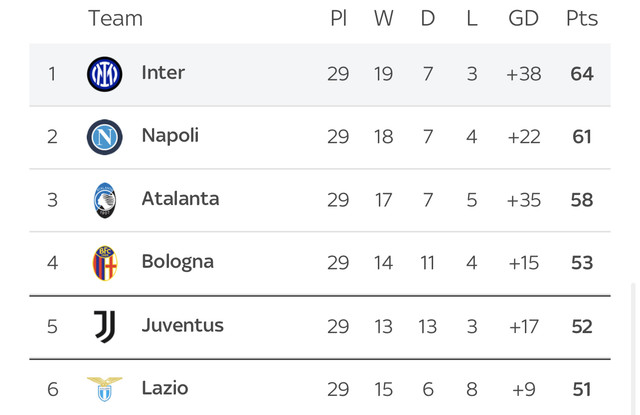
Task: Click Inter's 64 points value
Action: [582, 74]
